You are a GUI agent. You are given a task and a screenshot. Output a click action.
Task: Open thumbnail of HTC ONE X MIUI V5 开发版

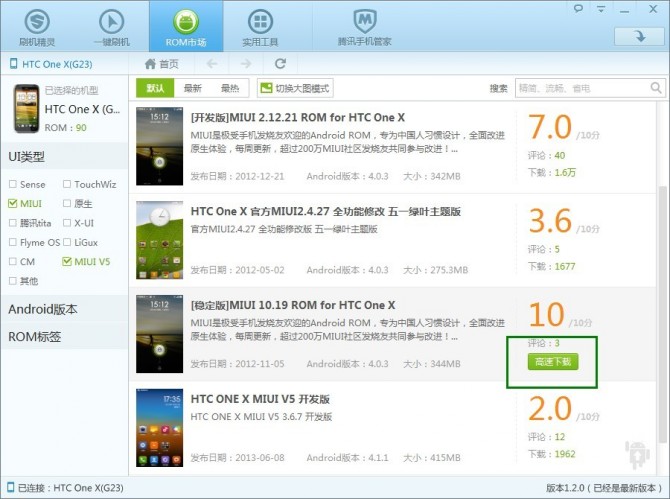[x=159, y=428]
